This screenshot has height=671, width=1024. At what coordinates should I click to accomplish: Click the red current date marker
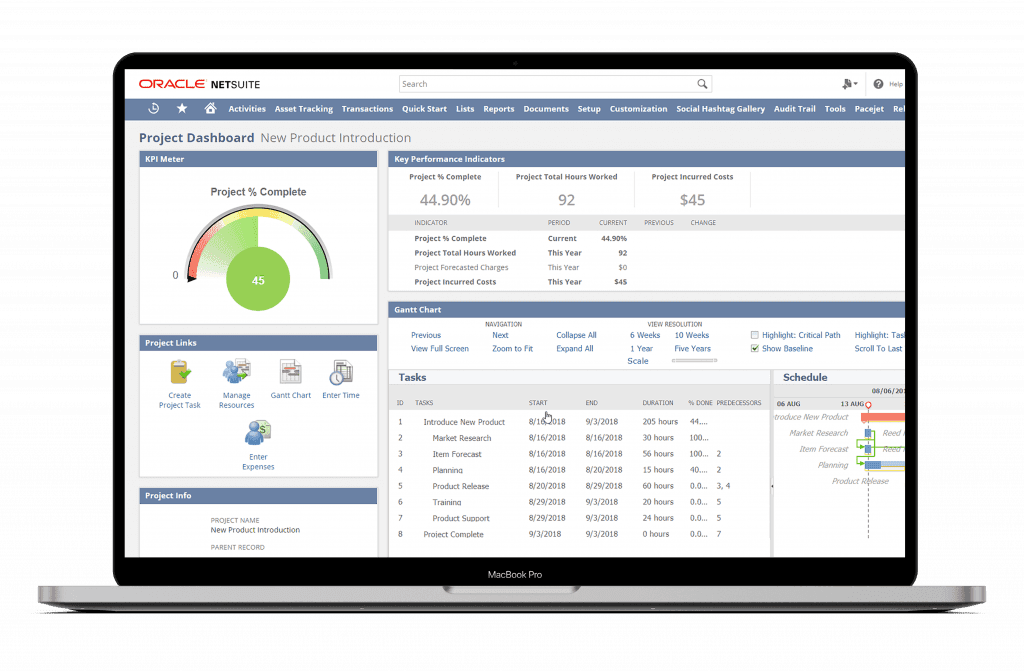coord(868,405)
